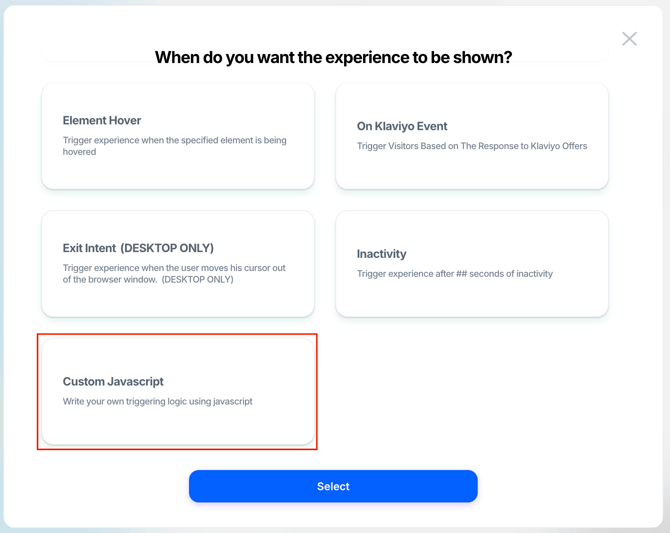Viewport: 670px width, 533px height.
Task: Click 'Trigger experience when the specified element' description
Action: pyautogui.click(x=174, y=146)
